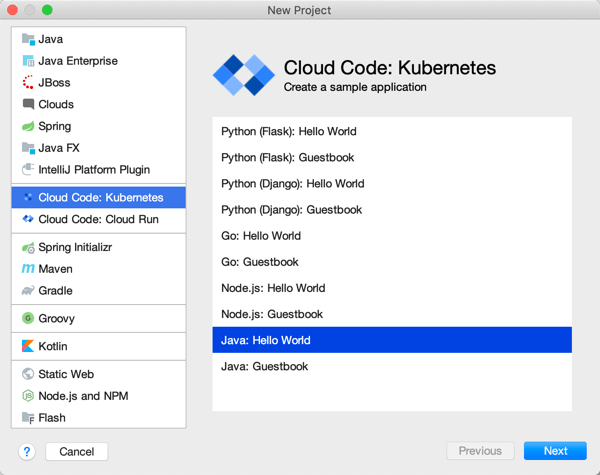
Task: Choose Spring Initializr generator
Action: pos(75,247)
